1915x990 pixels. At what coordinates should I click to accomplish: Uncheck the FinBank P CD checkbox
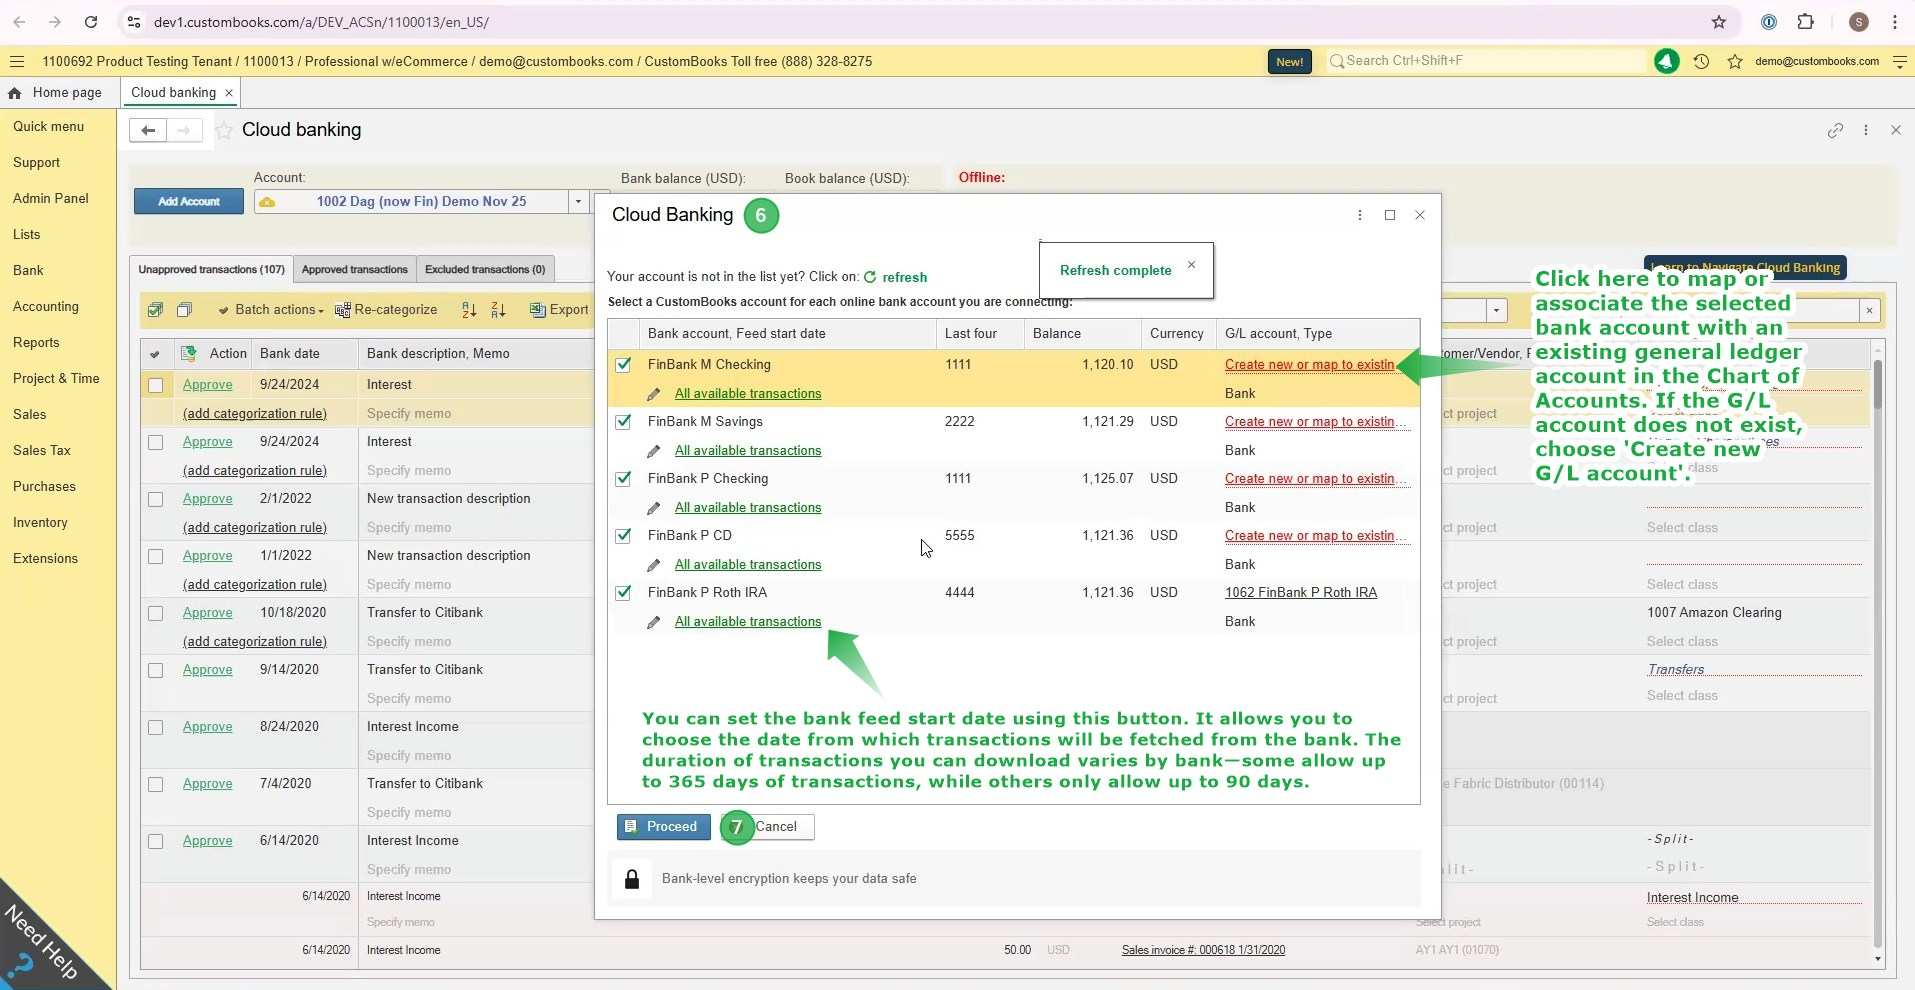coord(624,536)
